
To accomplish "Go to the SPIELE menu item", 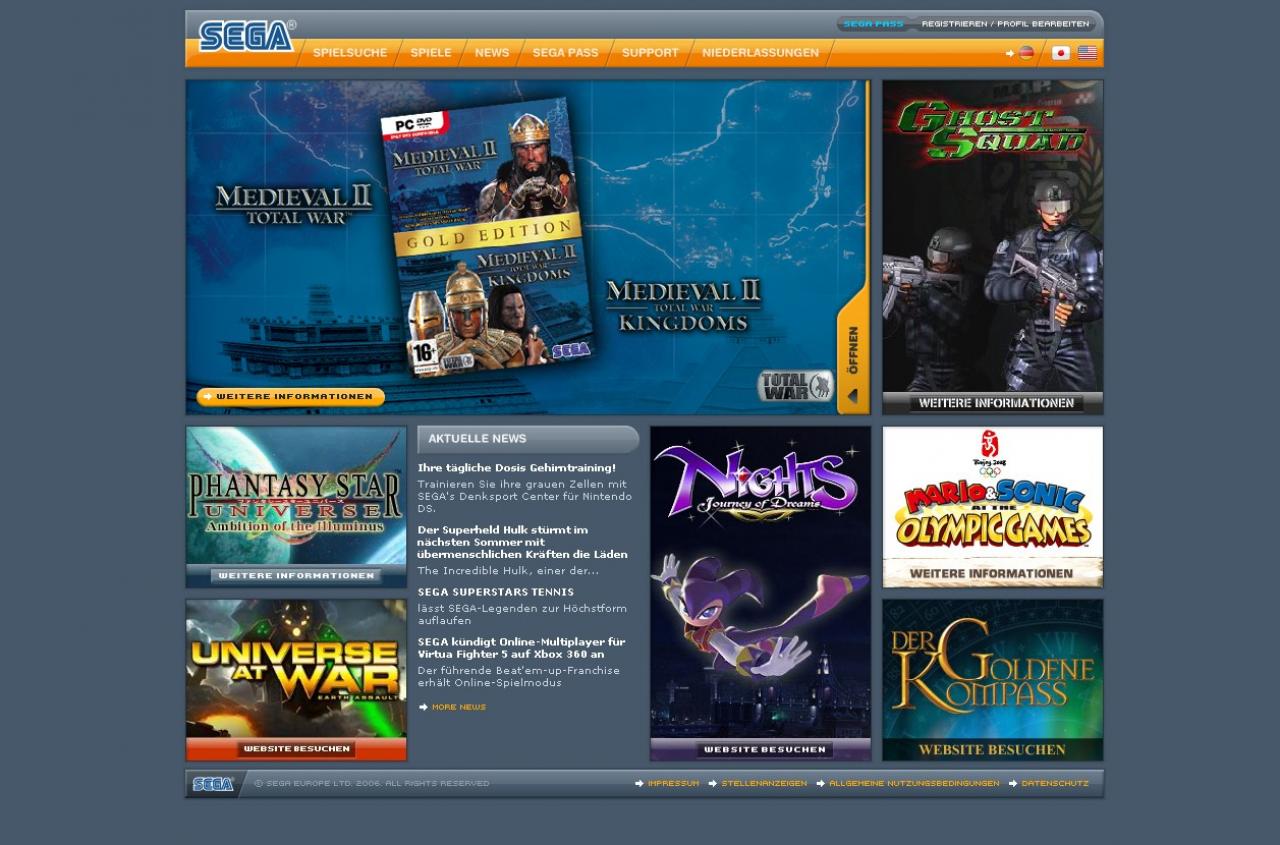I will tap(431, 53).
